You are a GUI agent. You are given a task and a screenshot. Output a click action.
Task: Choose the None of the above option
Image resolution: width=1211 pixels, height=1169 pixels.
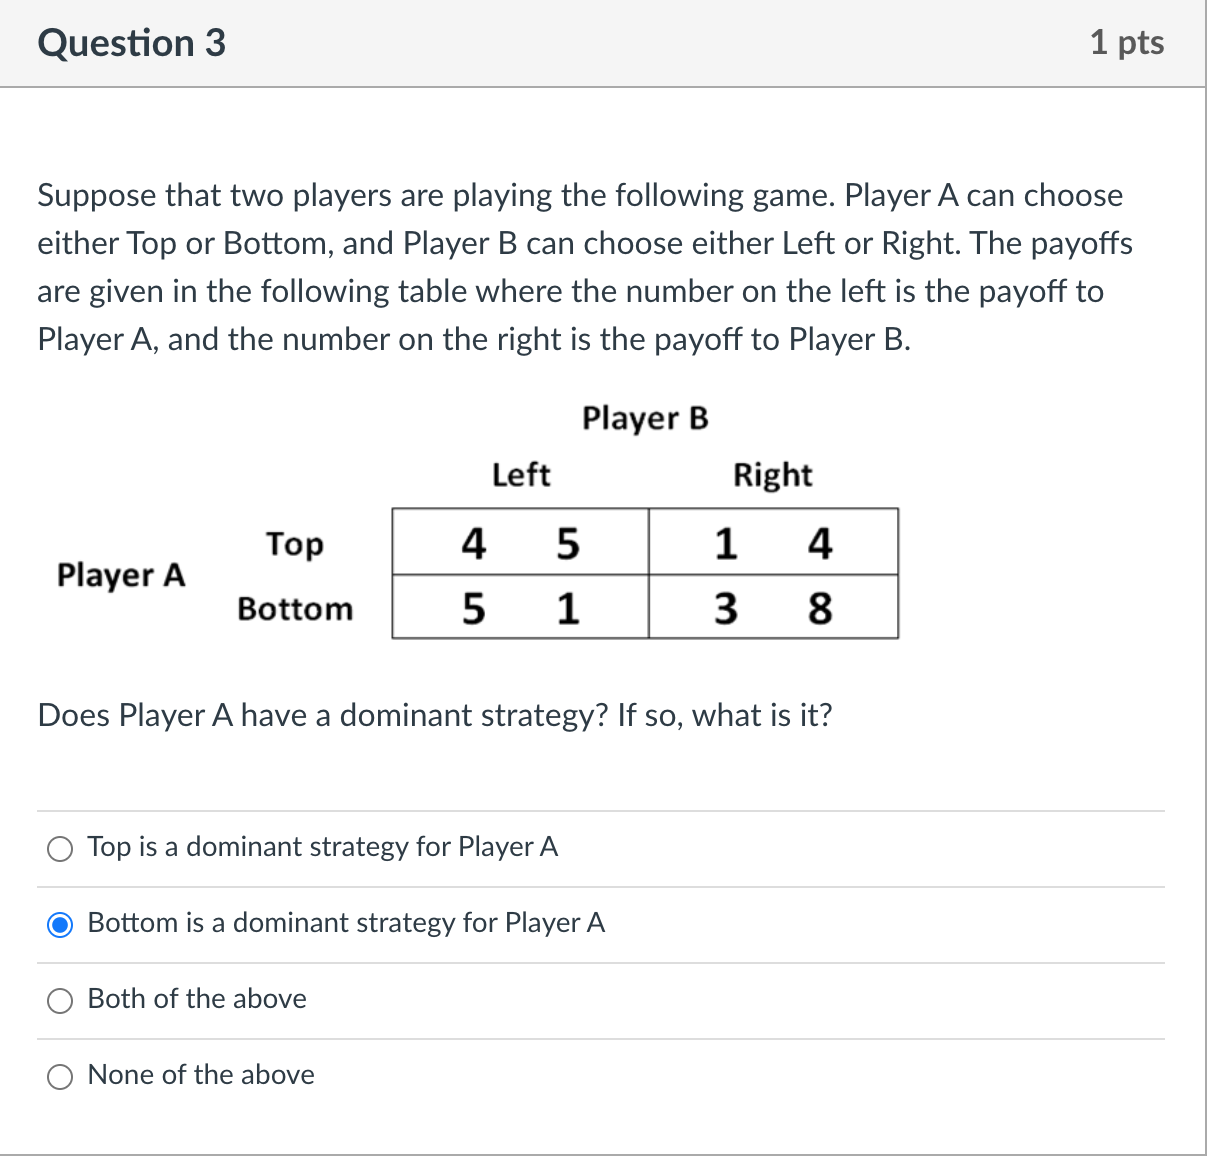60,1076
